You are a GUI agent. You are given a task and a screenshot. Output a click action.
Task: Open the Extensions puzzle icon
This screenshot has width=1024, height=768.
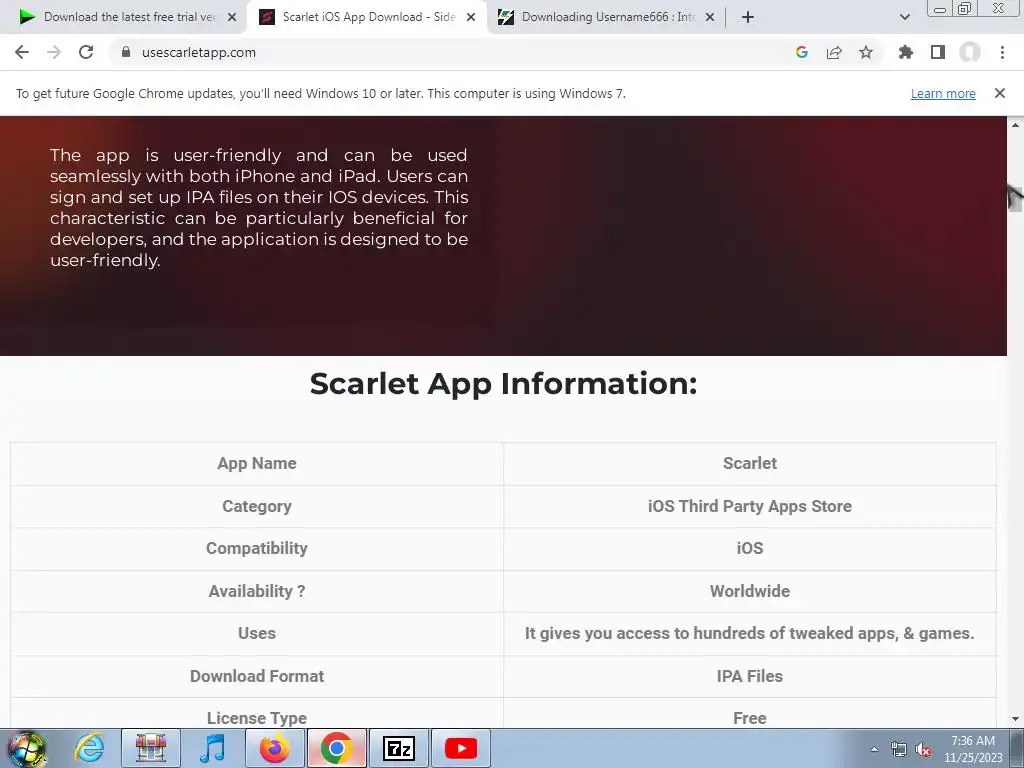click(x=905, y=52)
